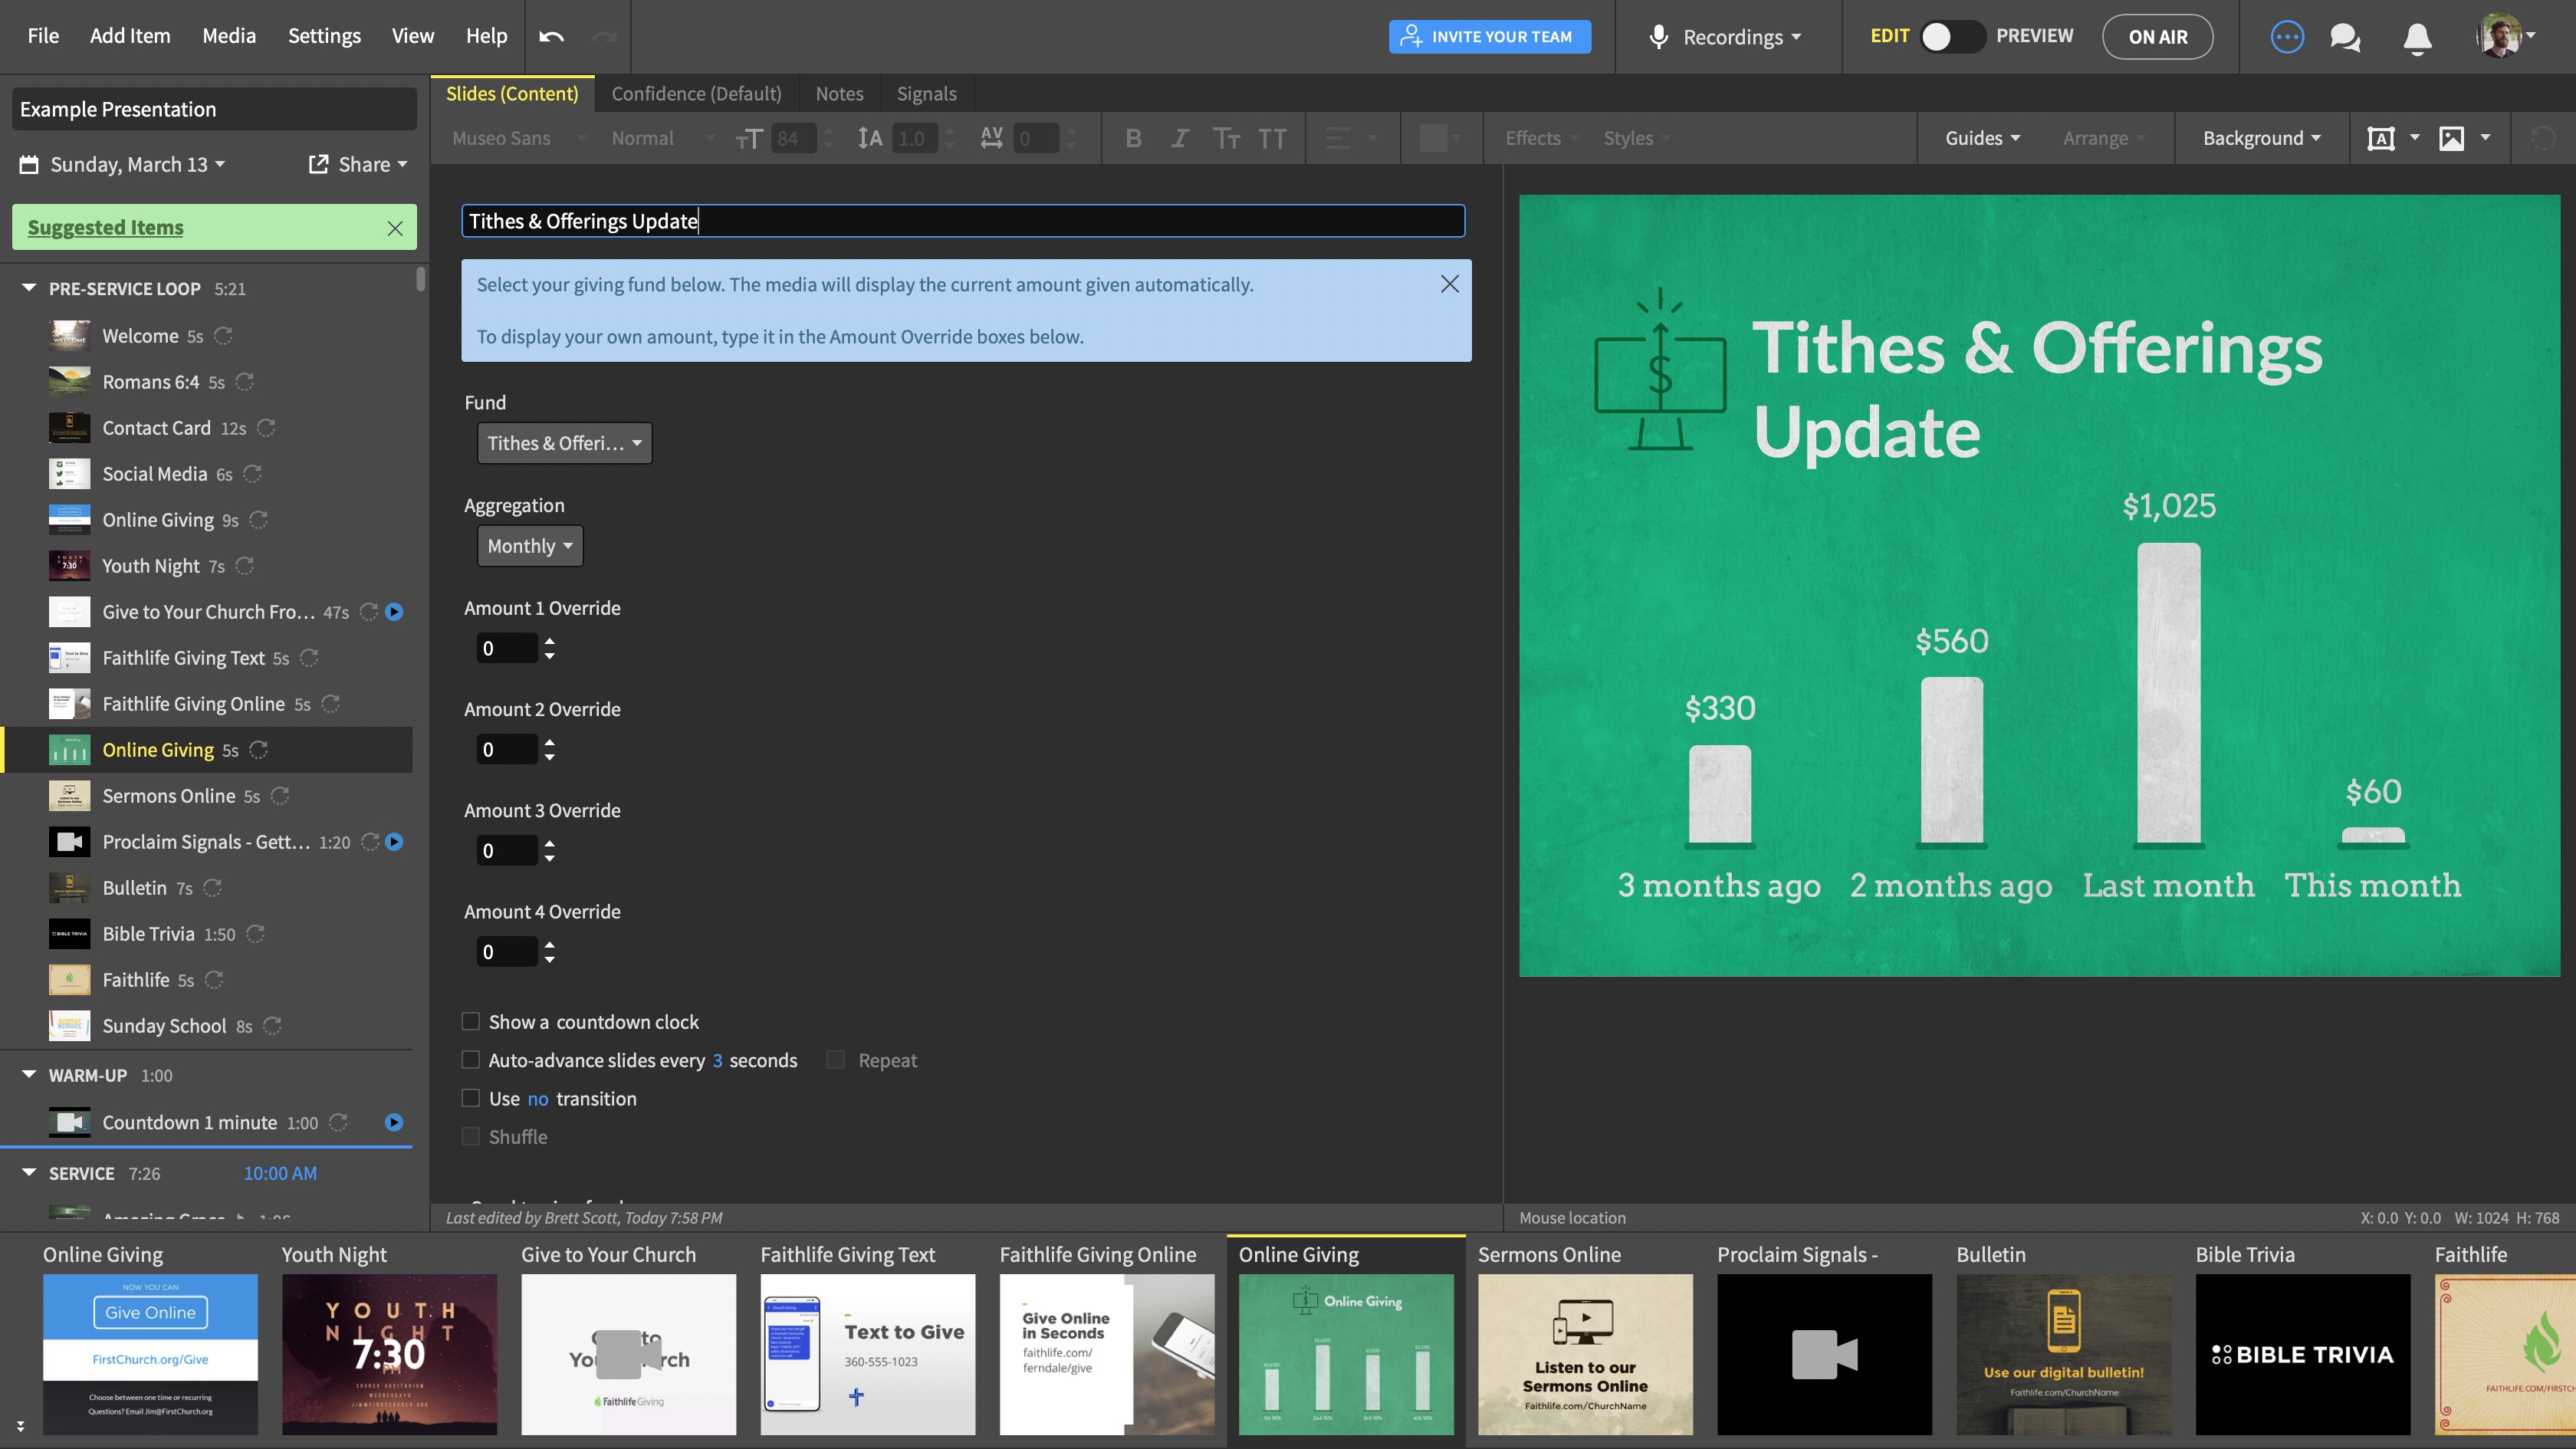Select Youth Night thumbnail in filmstrip
2576x1449 pixels.
[x=389, y=1354]
